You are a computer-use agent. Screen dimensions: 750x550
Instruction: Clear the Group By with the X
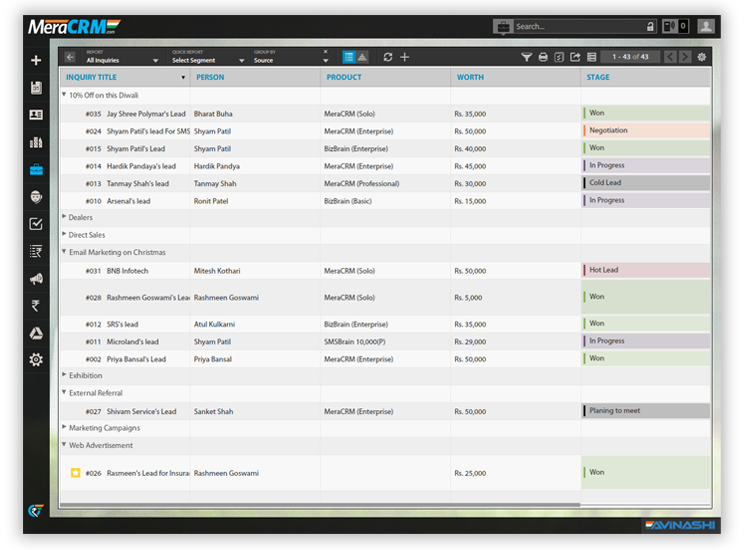326,52
